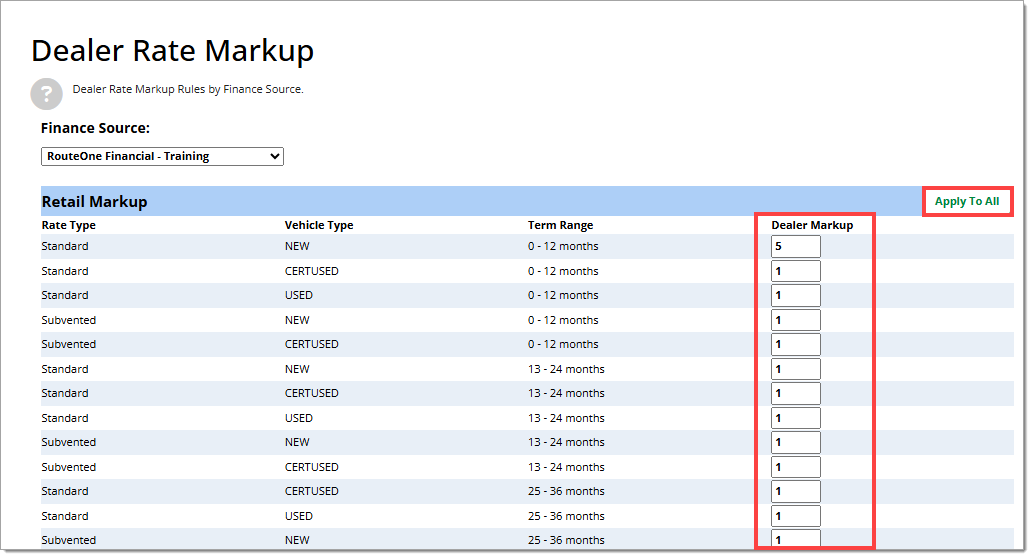Click the Term Range column header
This screenshot has width=1031, height=557.
tap(560, 225)
